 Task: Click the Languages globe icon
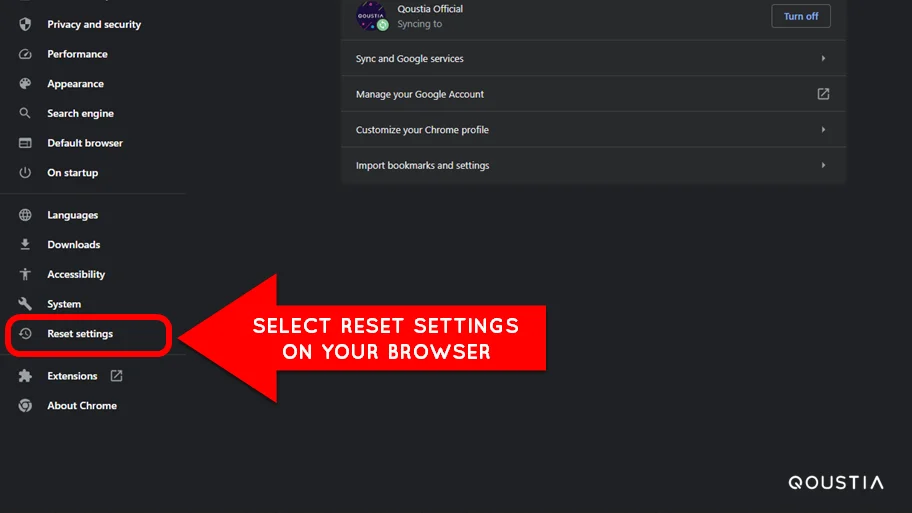pos(25,215)
